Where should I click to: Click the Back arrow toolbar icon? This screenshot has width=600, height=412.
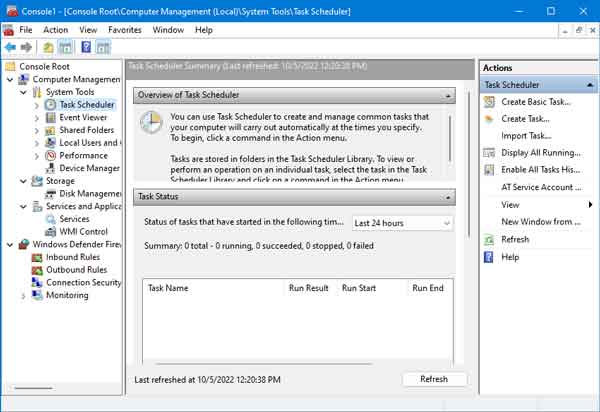[10, 47]
